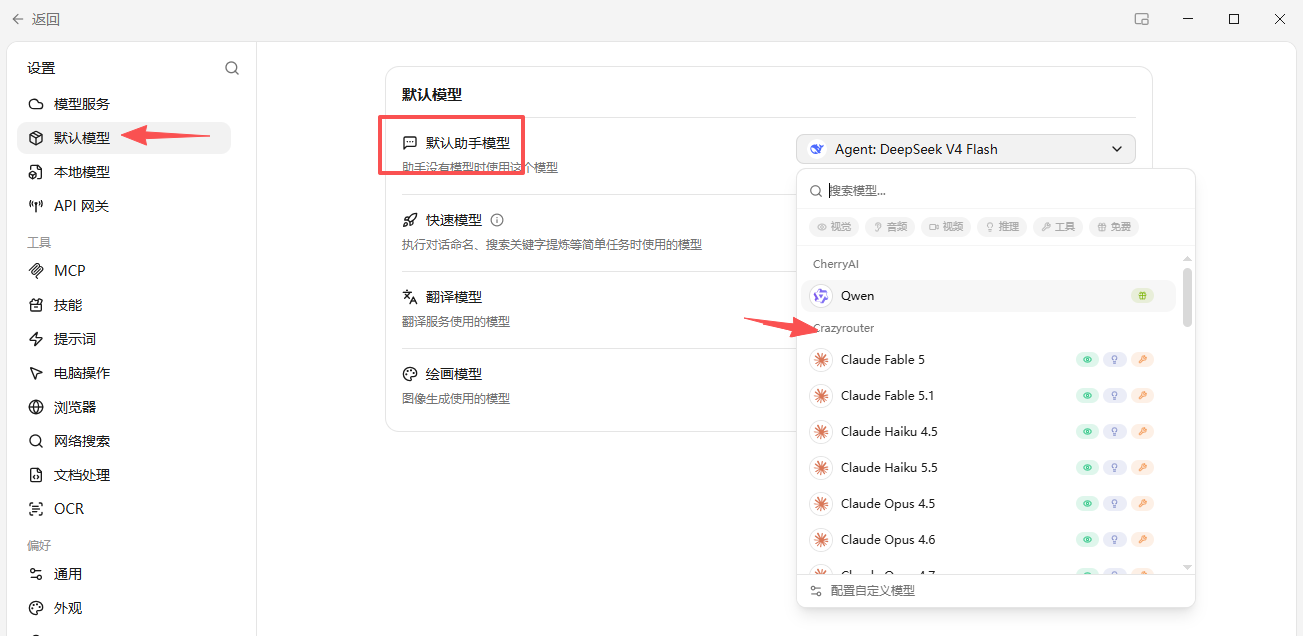
Task: Click the 浏览器 globe icon
Action: click(36, 407)
